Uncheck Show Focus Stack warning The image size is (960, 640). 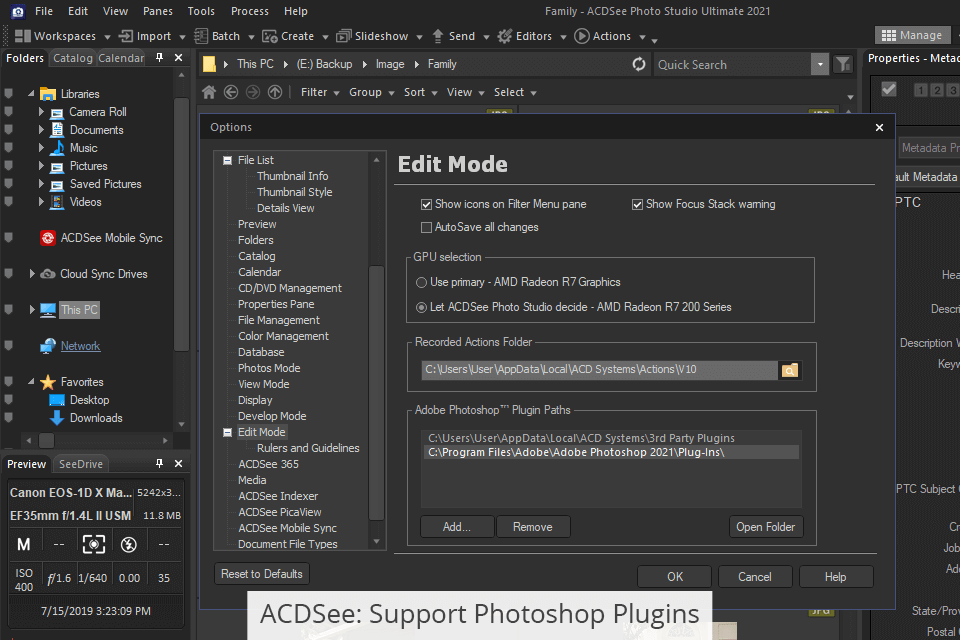tap(637, 205)
